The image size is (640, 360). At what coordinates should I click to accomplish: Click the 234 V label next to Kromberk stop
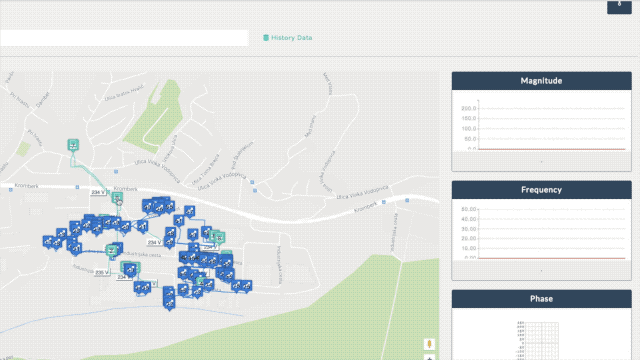coord(98,192)
